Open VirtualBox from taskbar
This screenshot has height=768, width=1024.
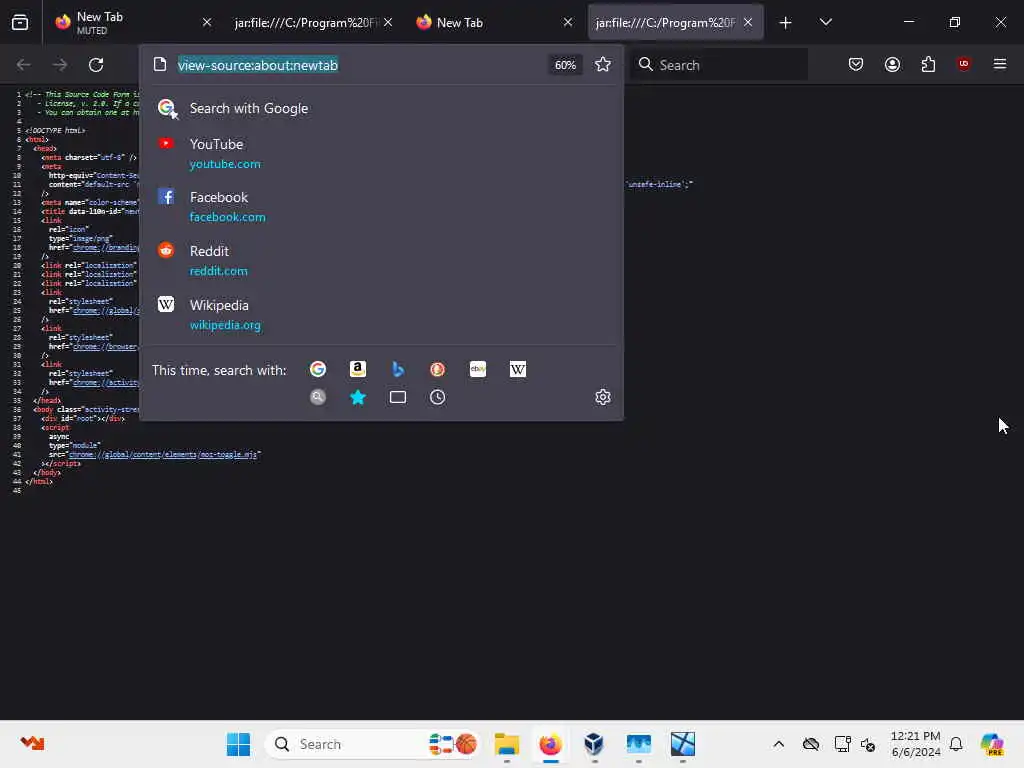[x=594, y=744]
